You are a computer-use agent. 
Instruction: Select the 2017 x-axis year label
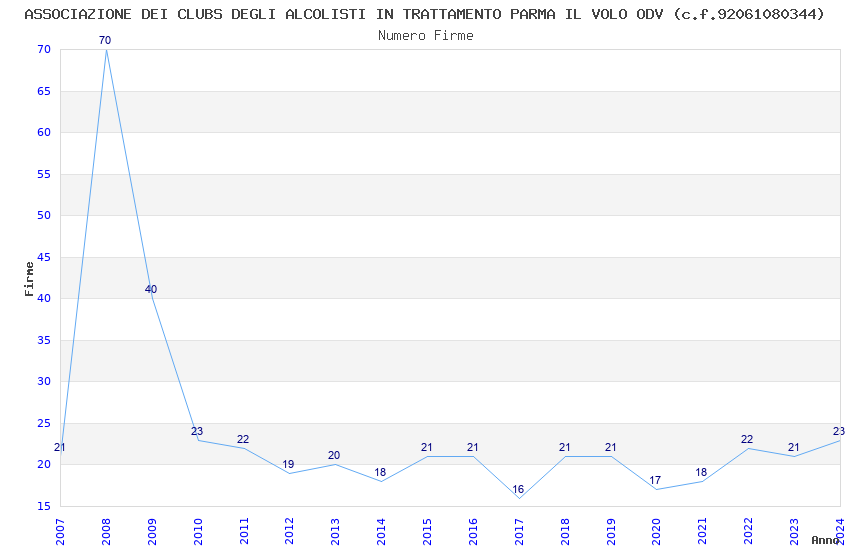[x=519, y=532]
